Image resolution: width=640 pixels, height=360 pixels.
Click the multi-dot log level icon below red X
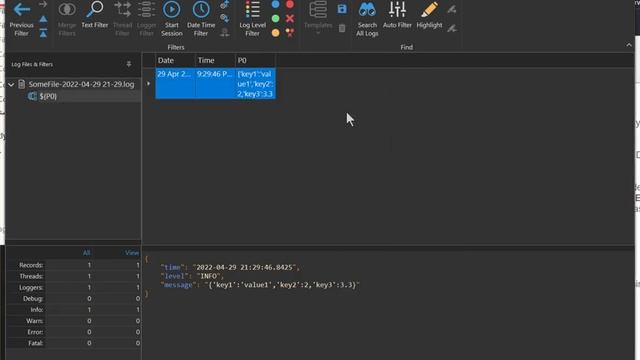pos(290,33)
